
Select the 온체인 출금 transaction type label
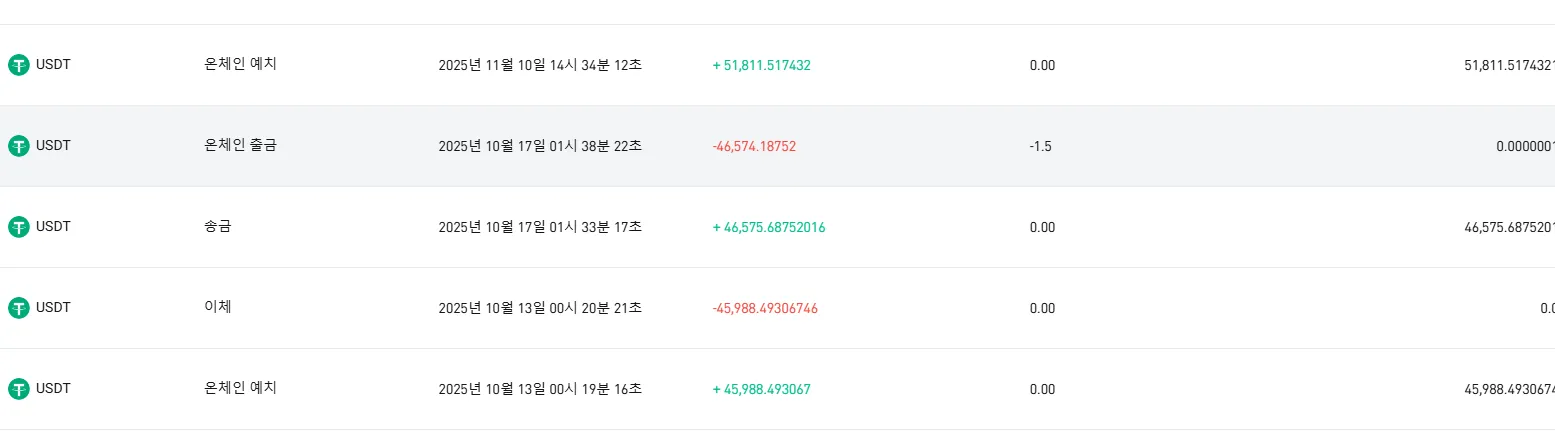coord(240,145)
